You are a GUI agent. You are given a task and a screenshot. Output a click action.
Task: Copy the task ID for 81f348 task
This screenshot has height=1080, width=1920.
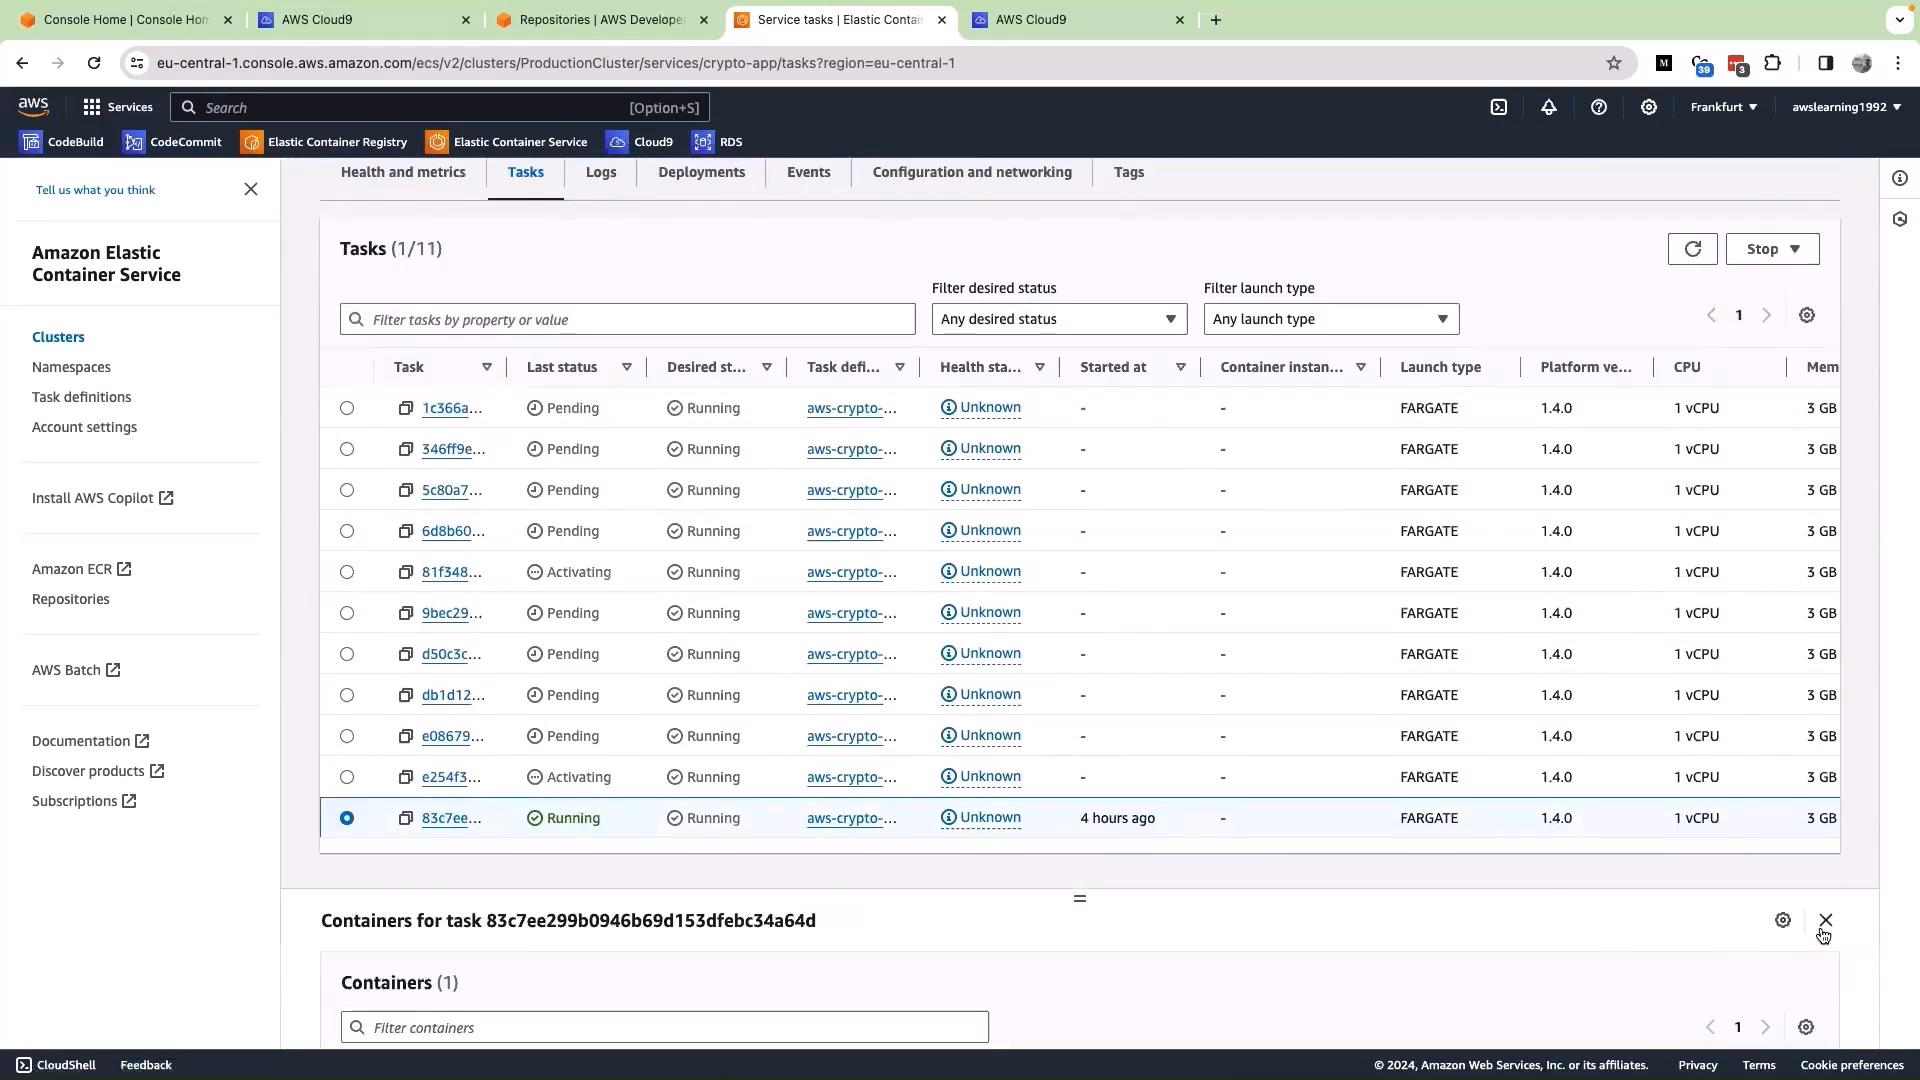[x=405, y=572]
